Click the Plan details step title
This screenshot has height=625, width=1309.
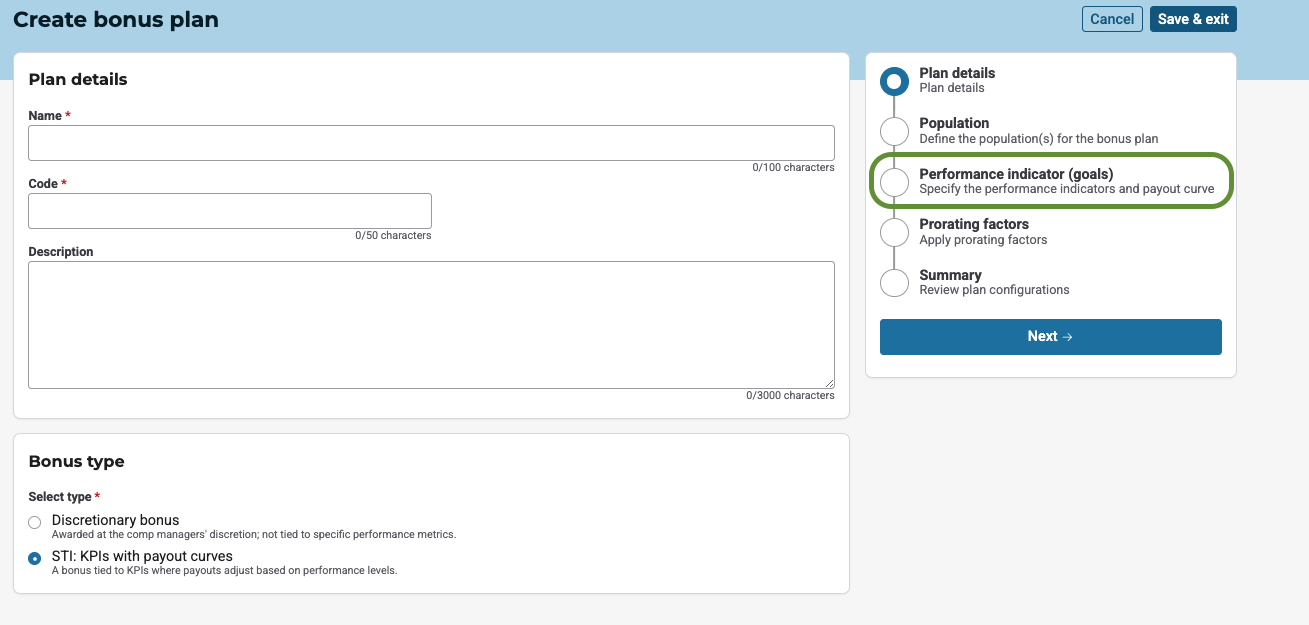click(957, 73)
